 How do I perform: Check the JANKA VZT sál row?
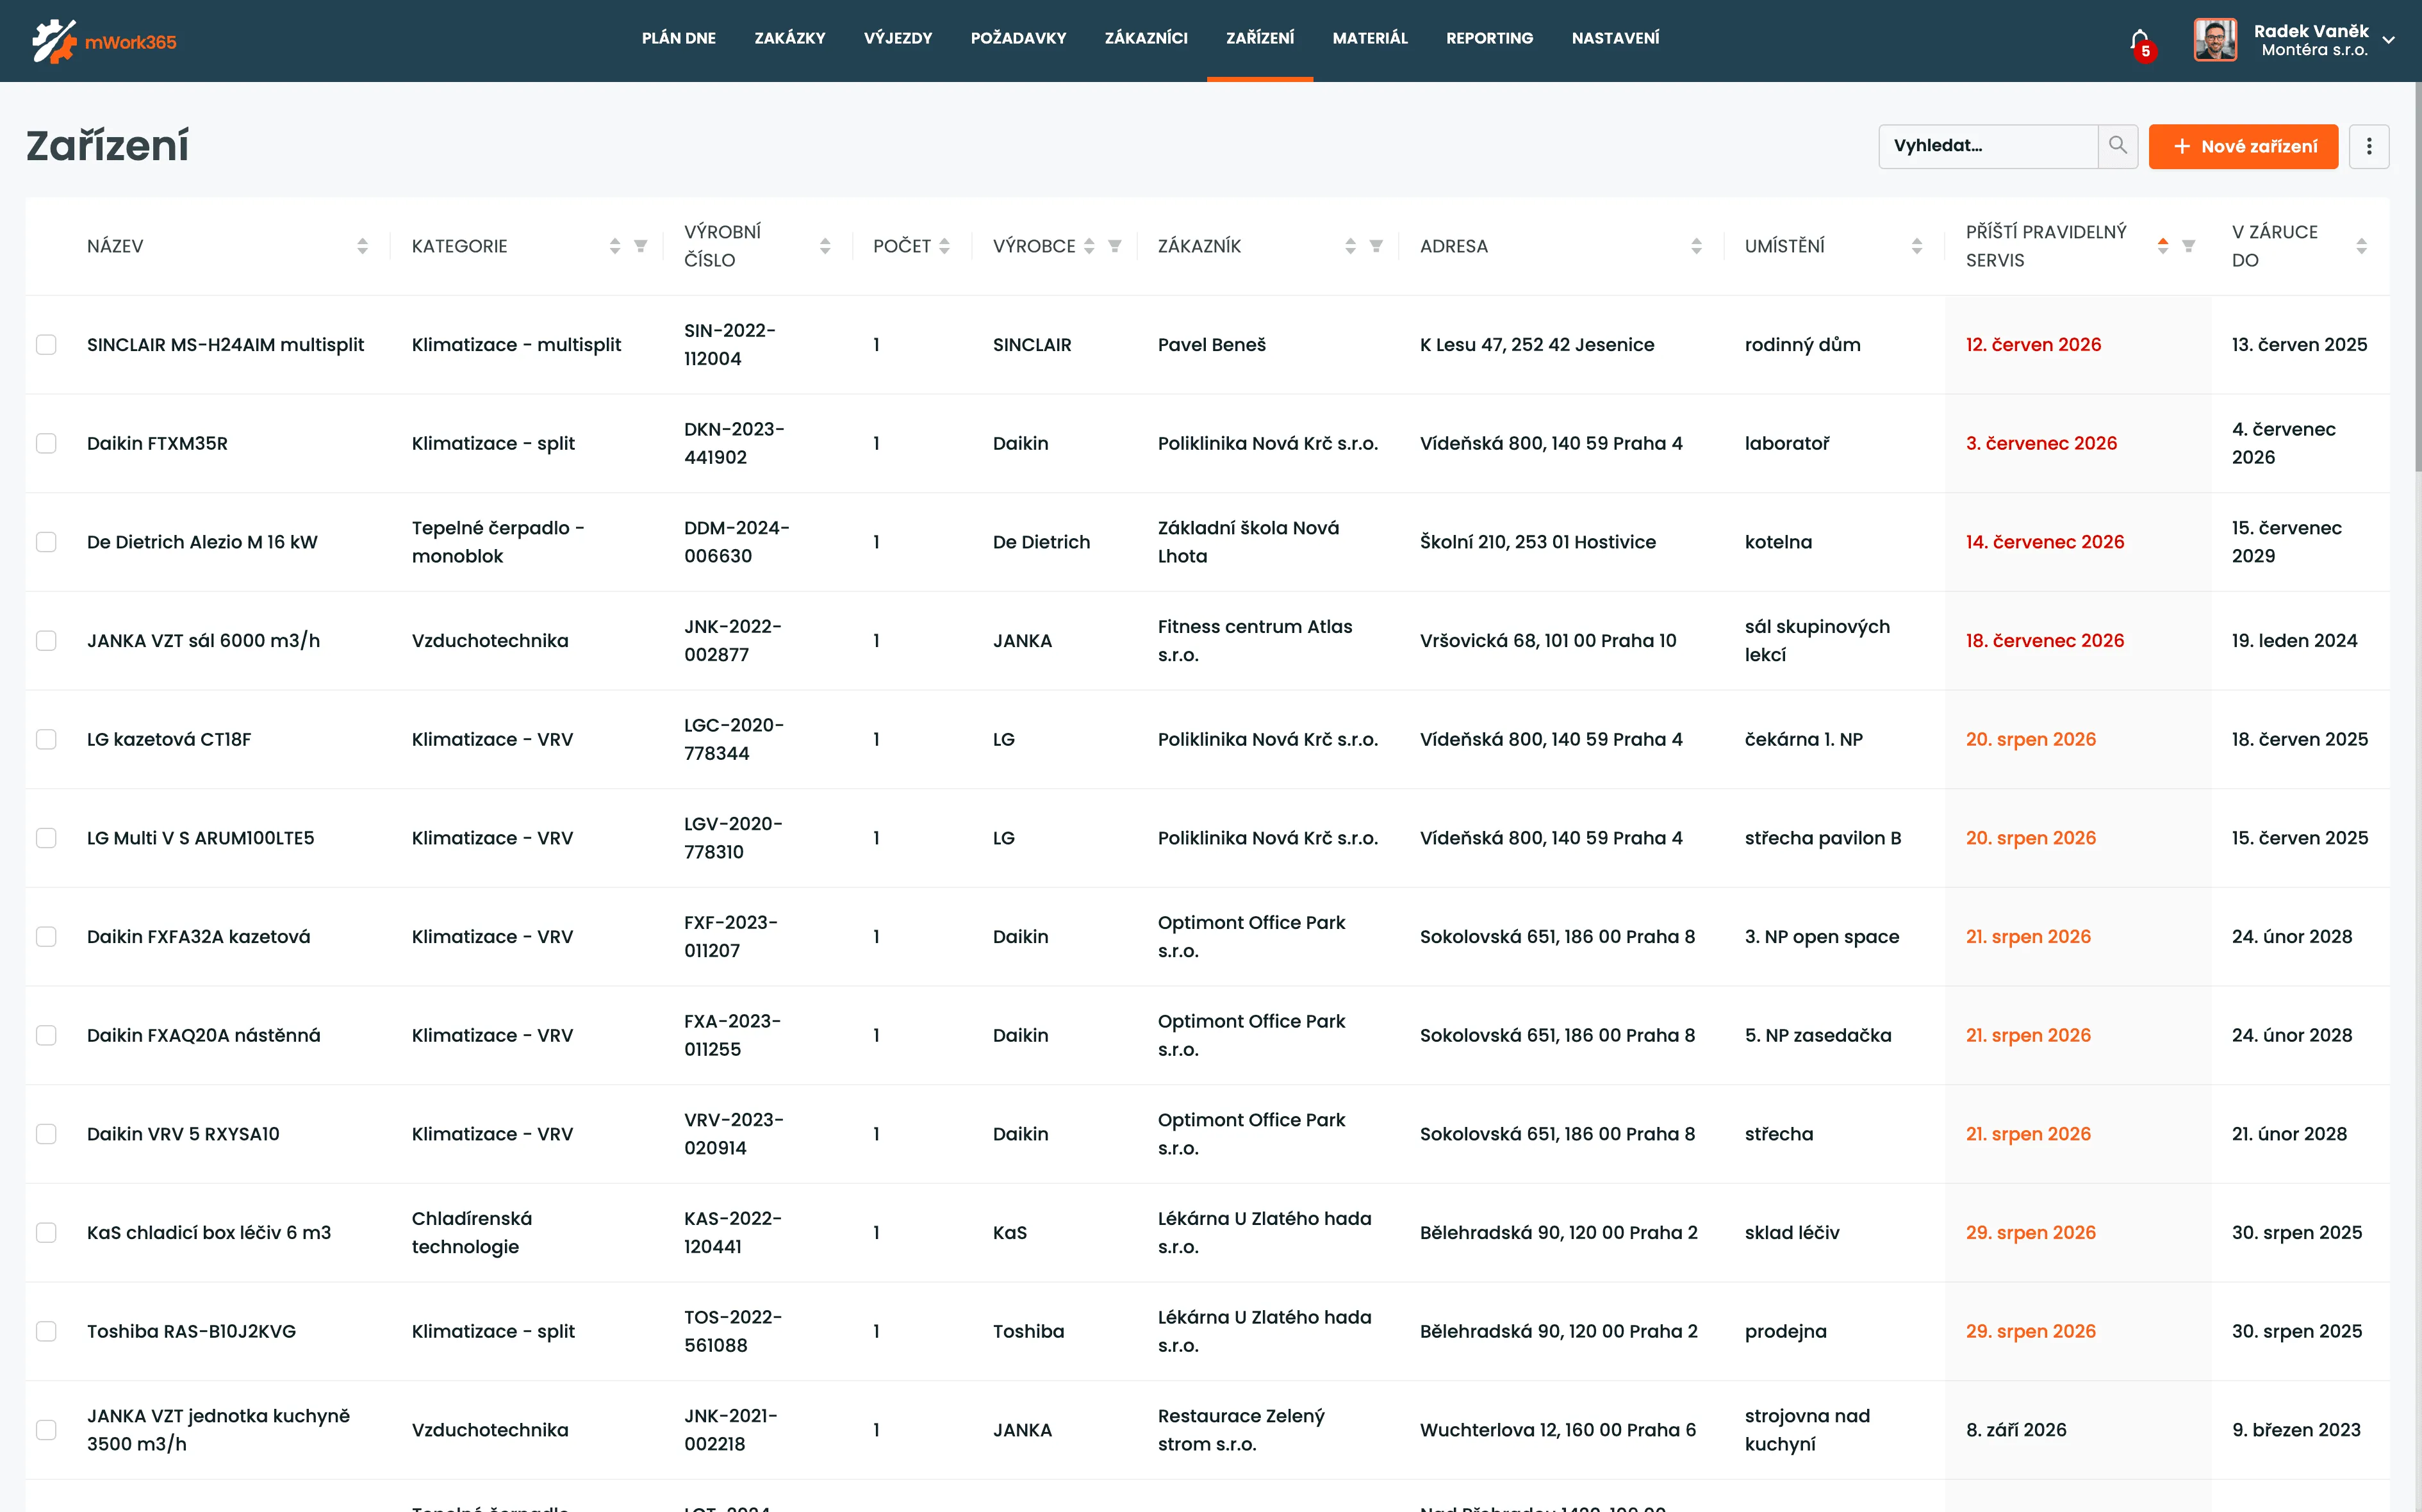46,641
